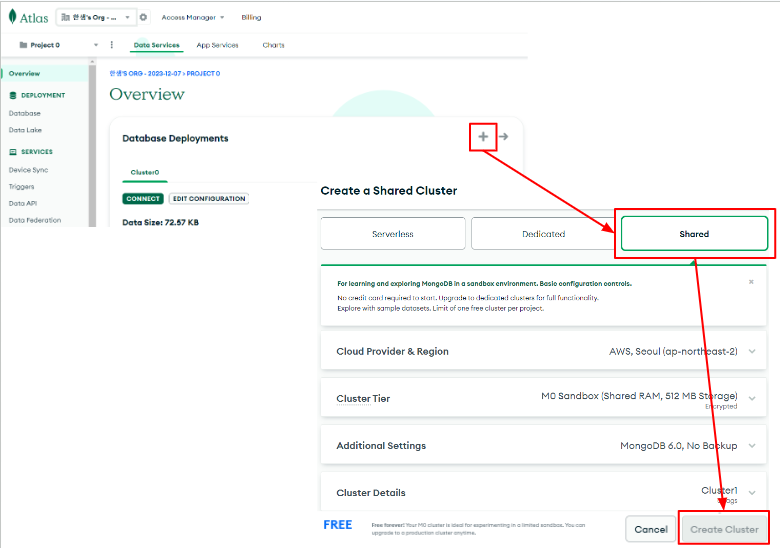The width and height of the screenshot is (780, 548).
Task: Open Database in the sidebar
Action: [24, 113]
